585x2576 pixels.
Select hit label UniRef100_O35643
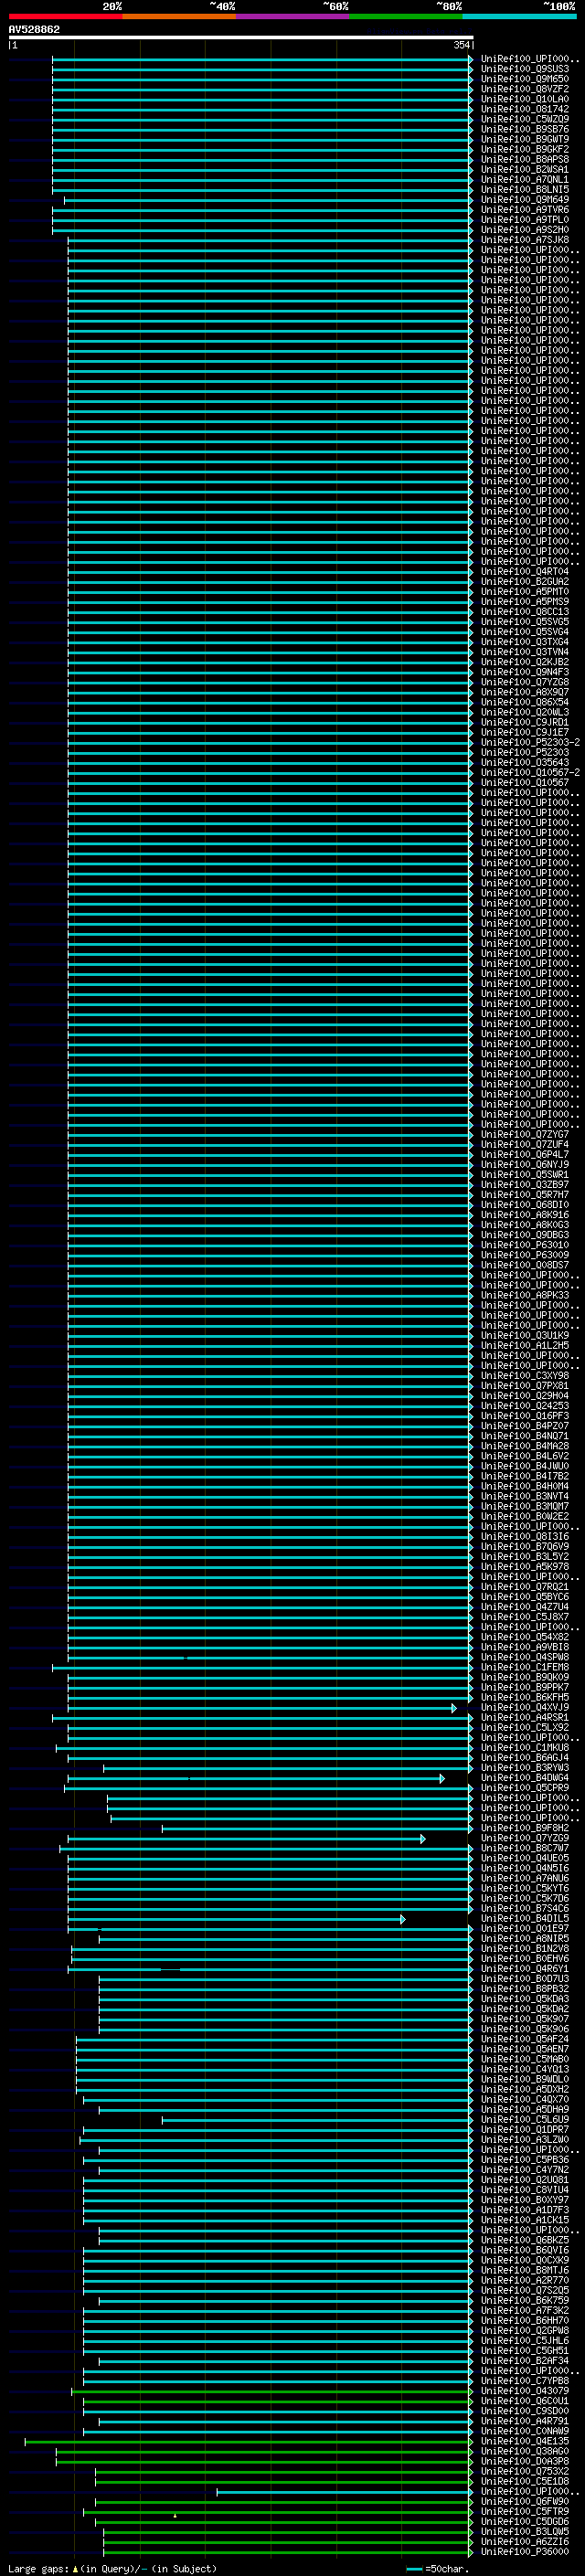tap(525, 762)
